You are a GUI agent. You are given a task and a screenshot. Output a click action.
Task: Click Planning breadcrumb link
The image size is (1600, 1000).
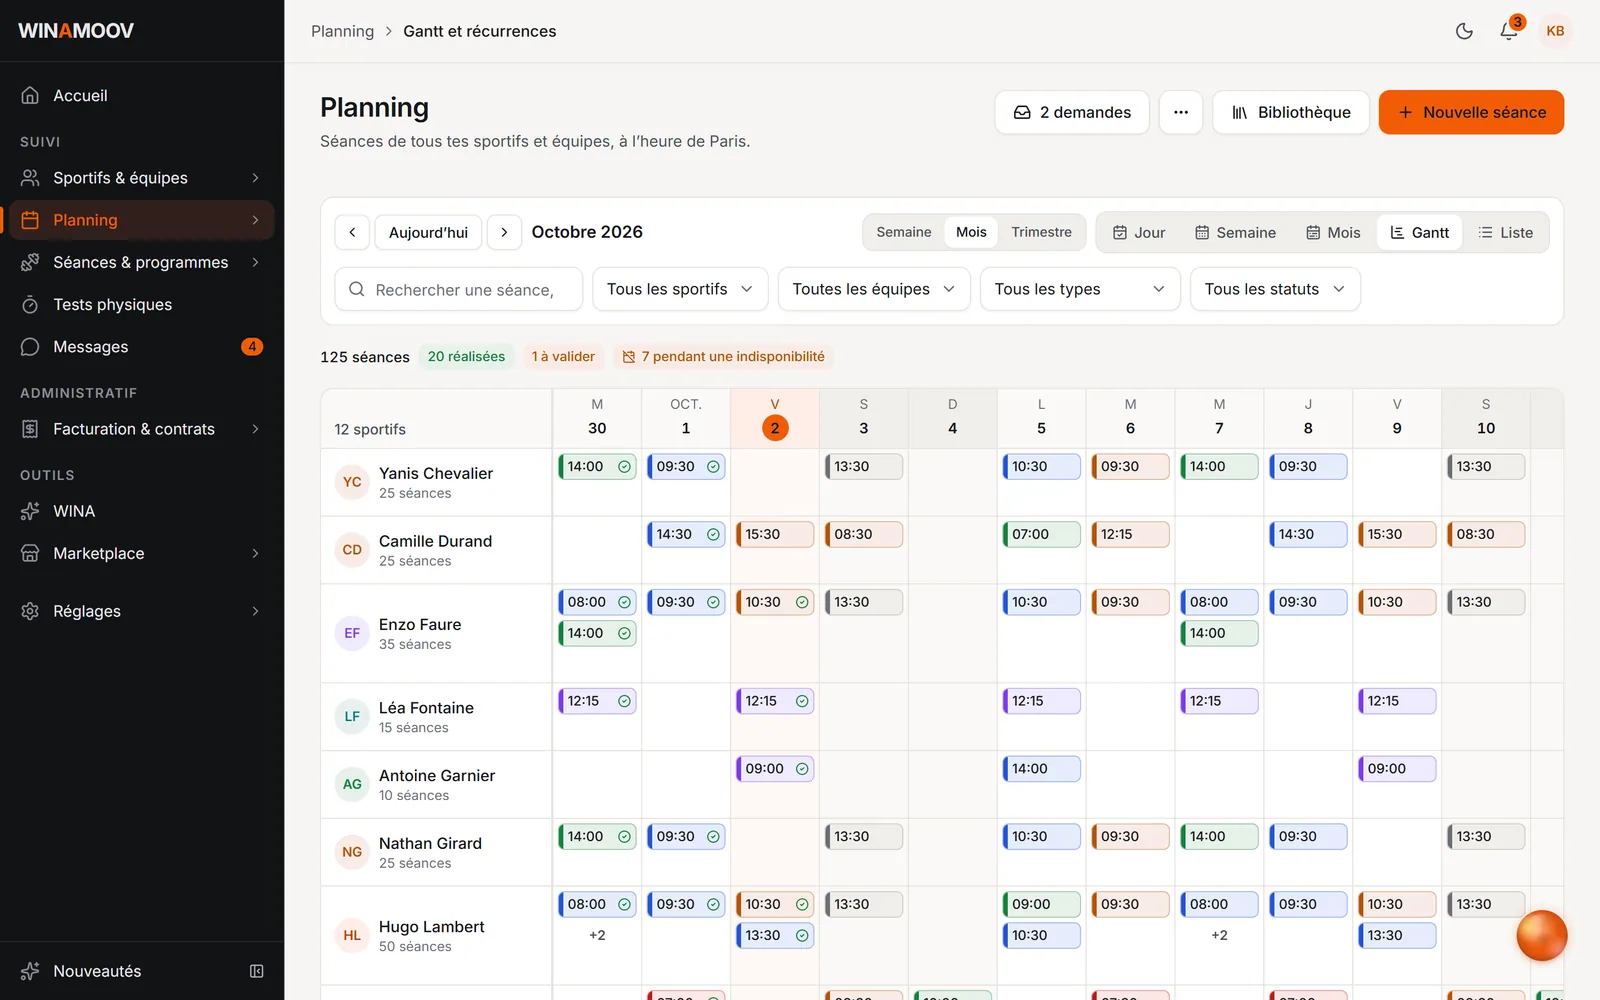pyautogui.click(x=342, y=31)
